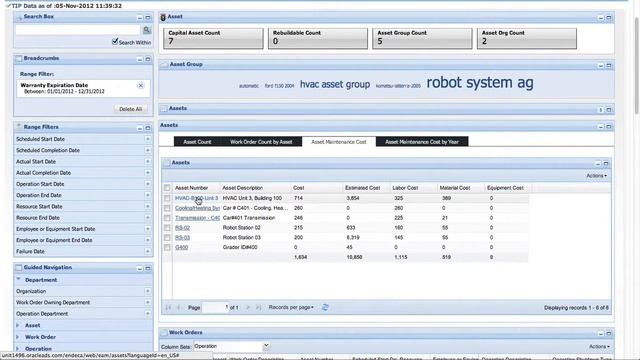Go to next page of Assets table
Viewport: 640px width, 360px height.
248,307
